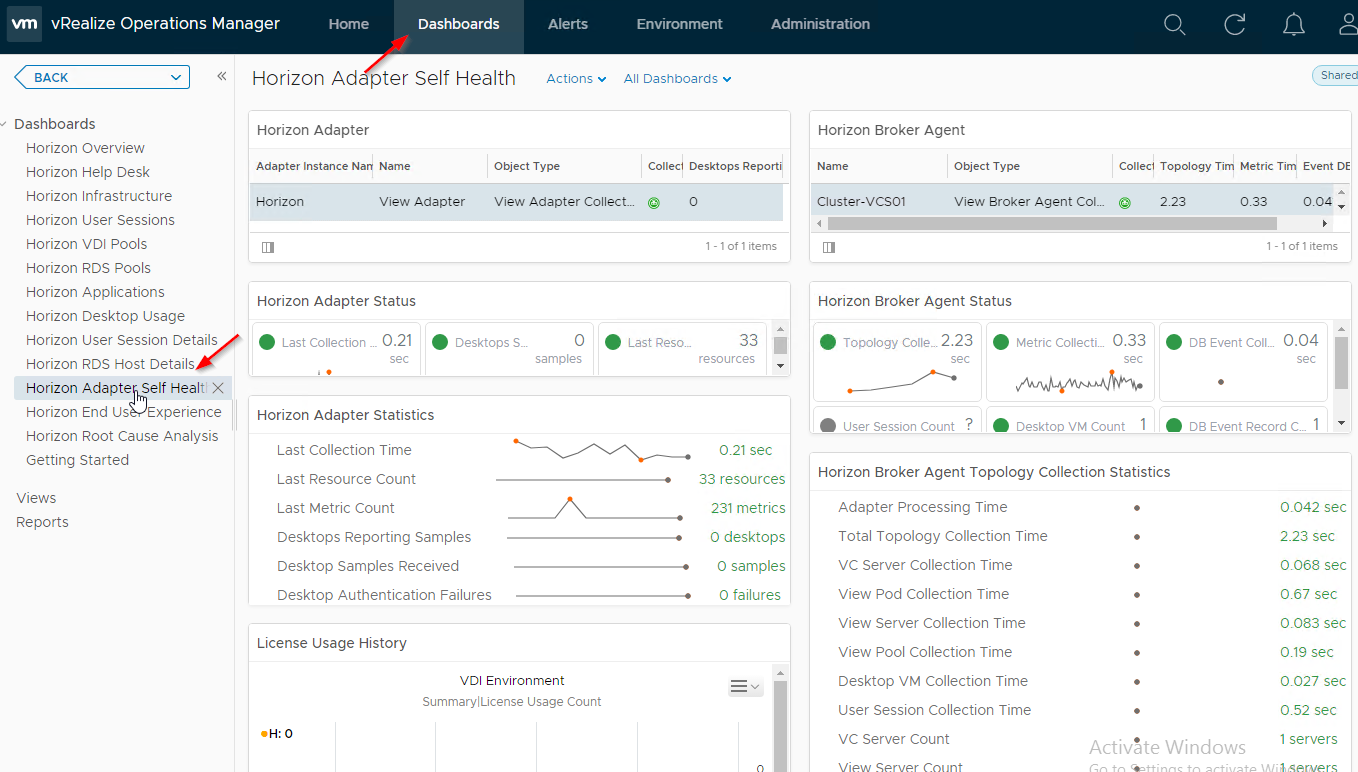The image size is (1358, 772).
Task: Open the BACK dropdown selector
Action: pyautogui.click(x=102, y=77)
